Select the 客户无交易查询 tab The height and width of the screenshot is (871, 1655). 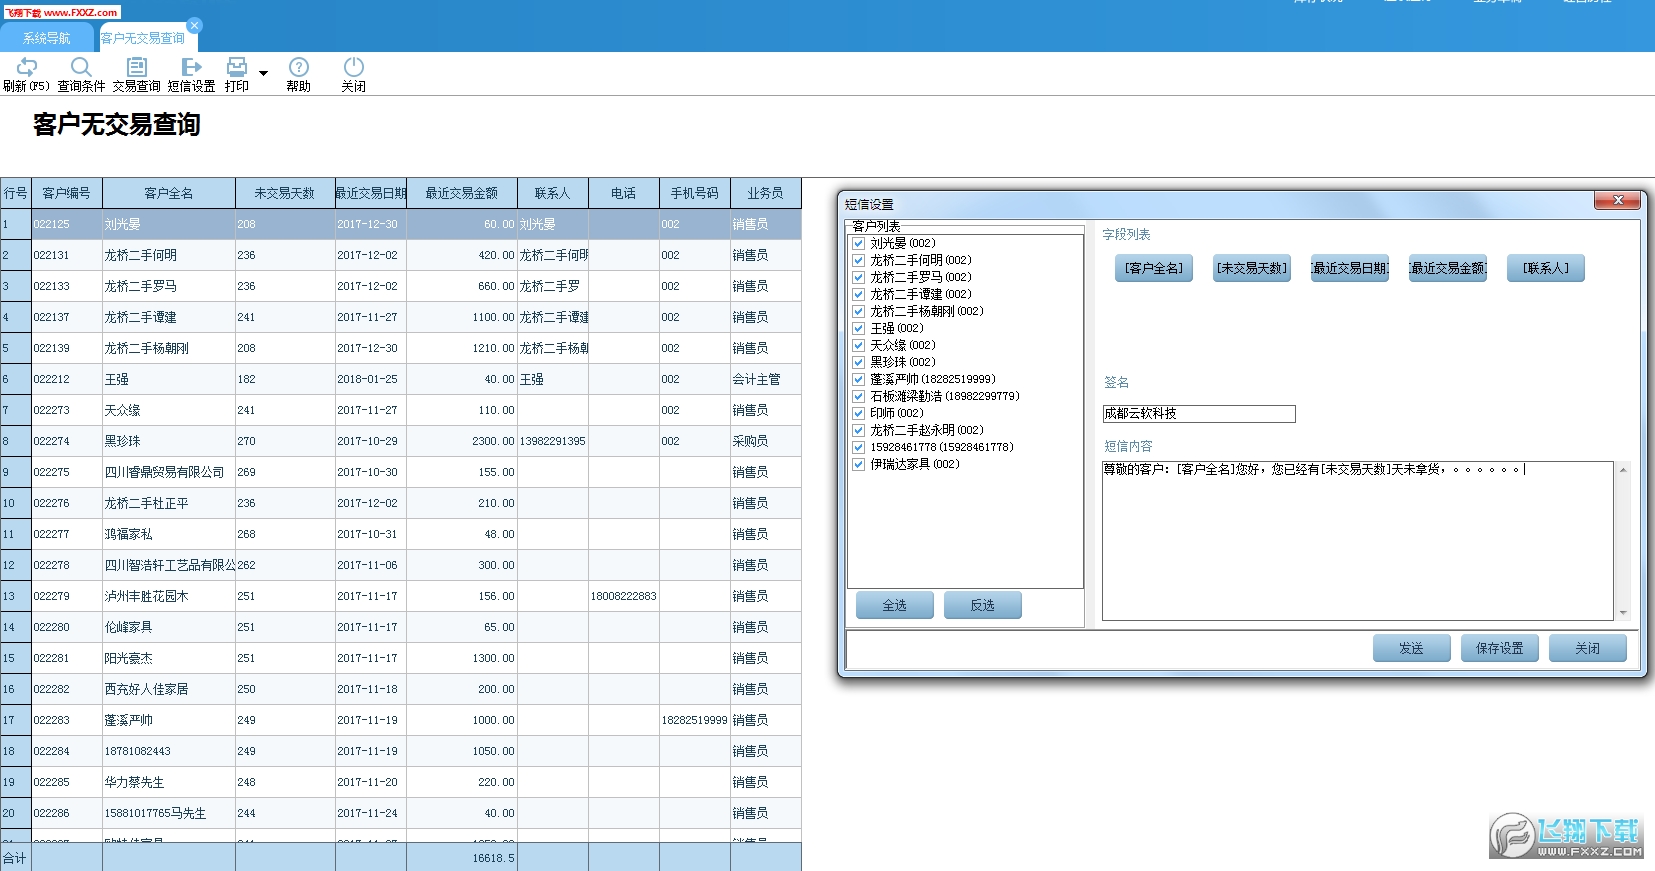[142, 38]
